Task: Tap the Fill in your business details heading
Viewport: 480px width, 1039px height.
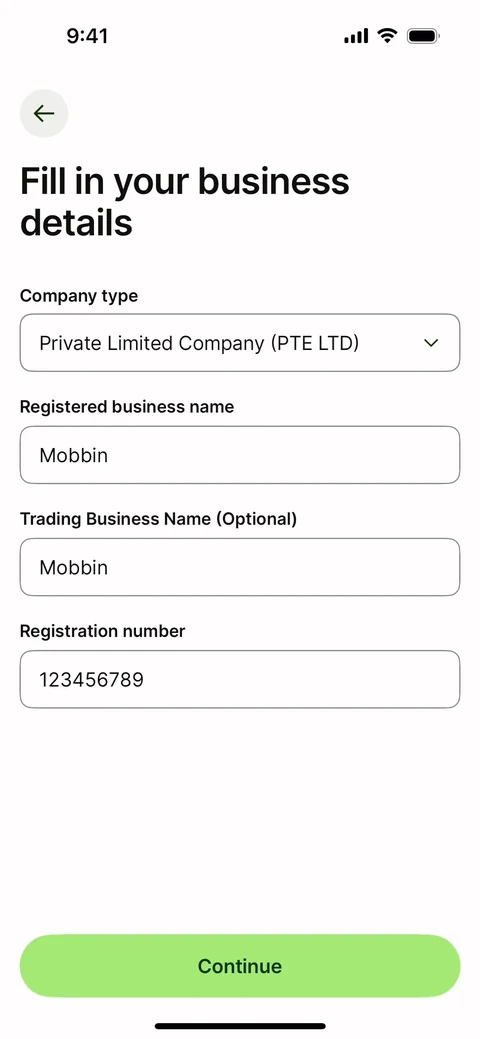Action: pos(184,201)
